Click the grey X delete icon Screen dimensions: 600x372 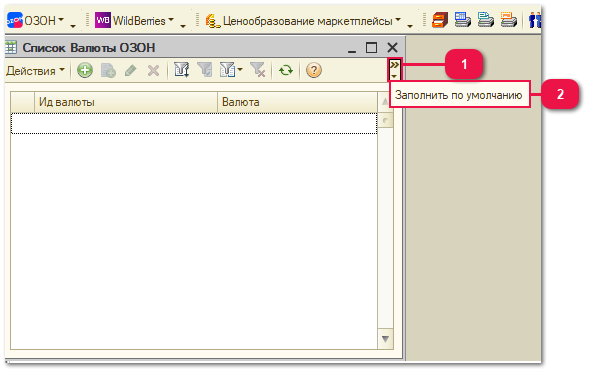(153, 70)
